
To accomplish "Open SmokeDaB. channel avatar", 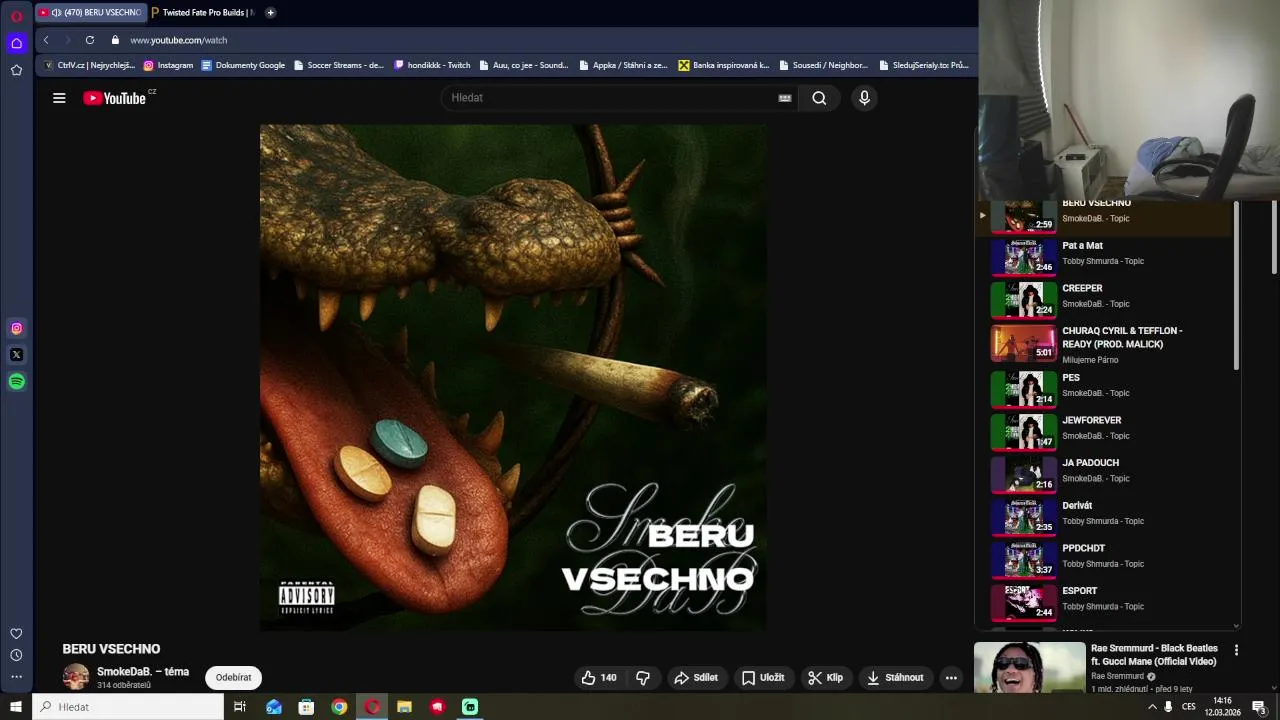I will click(76, 677).
